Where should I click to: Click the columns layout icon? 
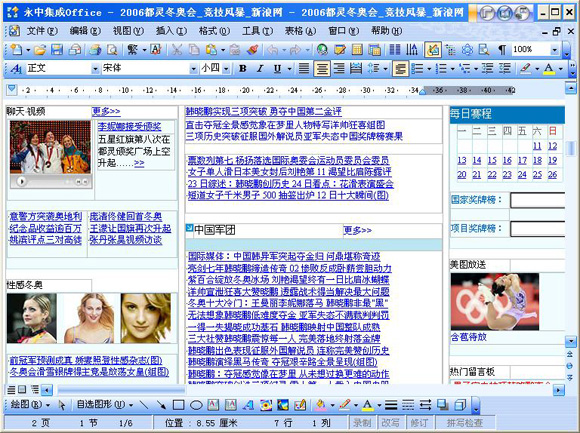click(x=395, y=49)
